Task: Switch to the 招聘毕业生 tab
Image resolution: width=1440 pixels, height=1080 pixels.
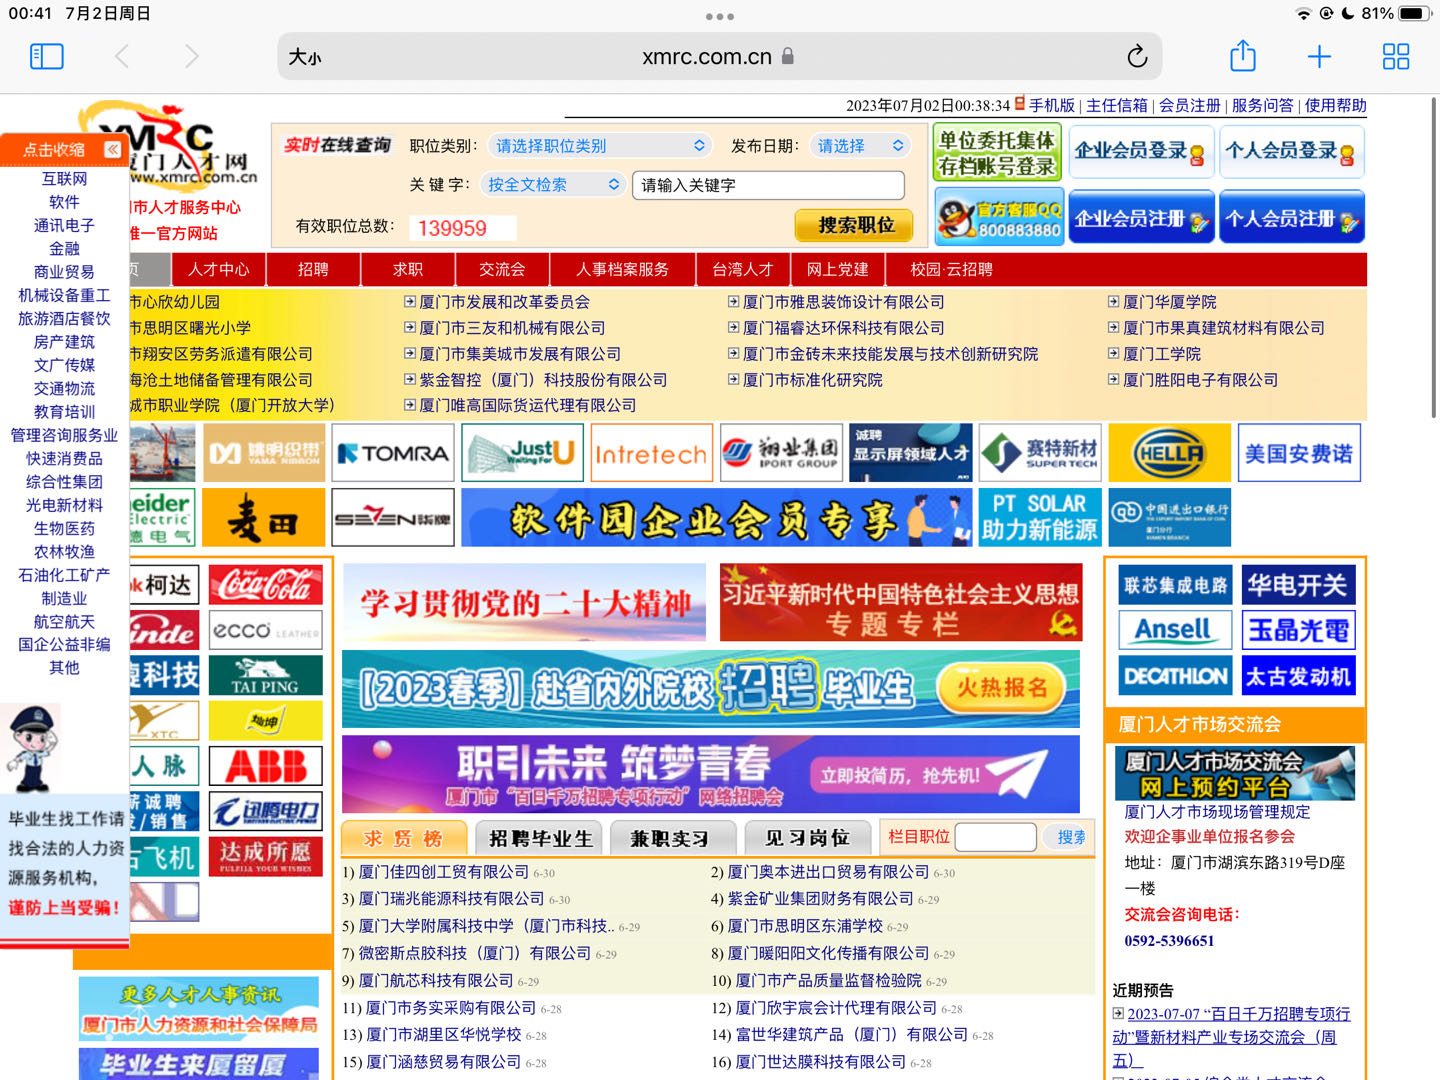Action: (541, 838)
